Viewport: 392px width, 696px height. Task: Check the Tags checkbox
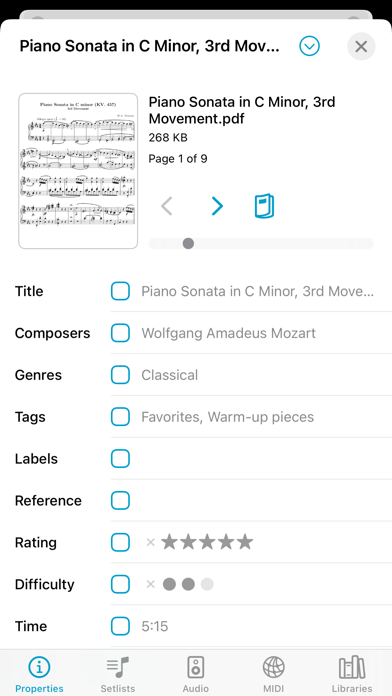(120, 417)
